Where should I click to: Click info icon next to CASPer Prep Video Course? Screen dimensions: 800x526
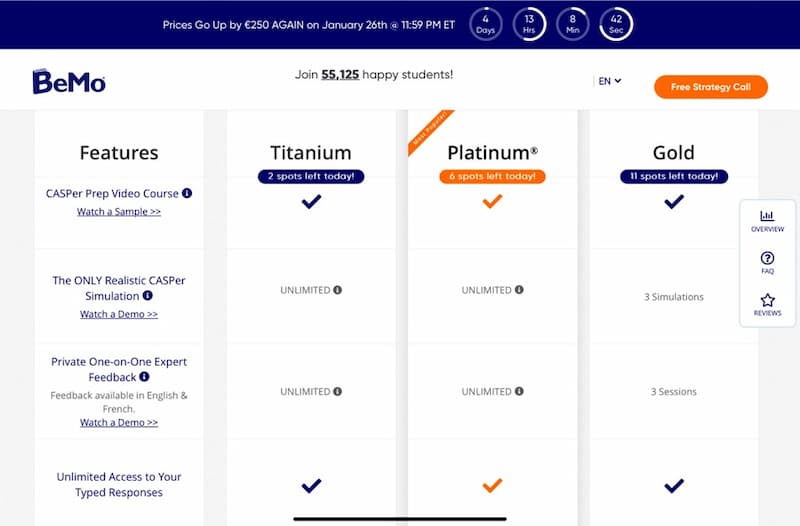187,193
